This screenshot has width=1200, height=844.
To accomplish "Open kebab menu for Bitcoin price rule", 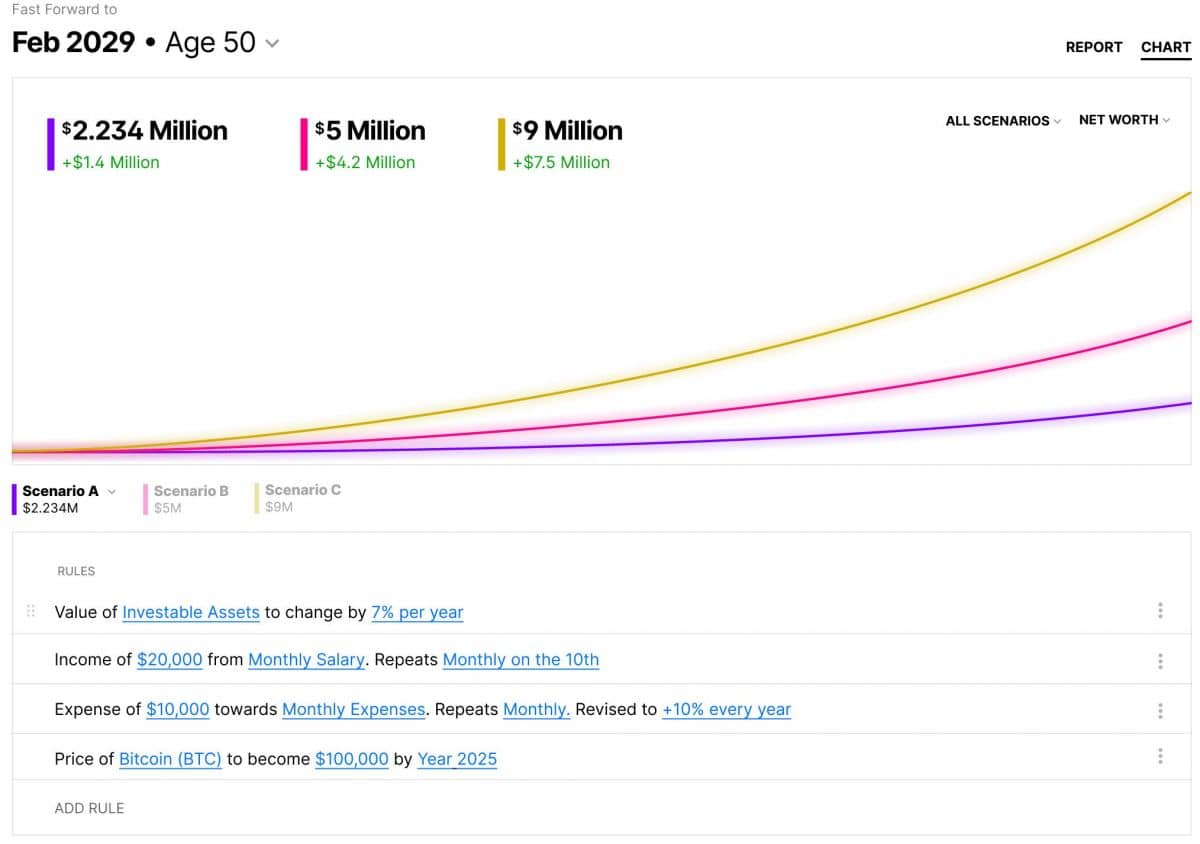I will (1160, 756).
